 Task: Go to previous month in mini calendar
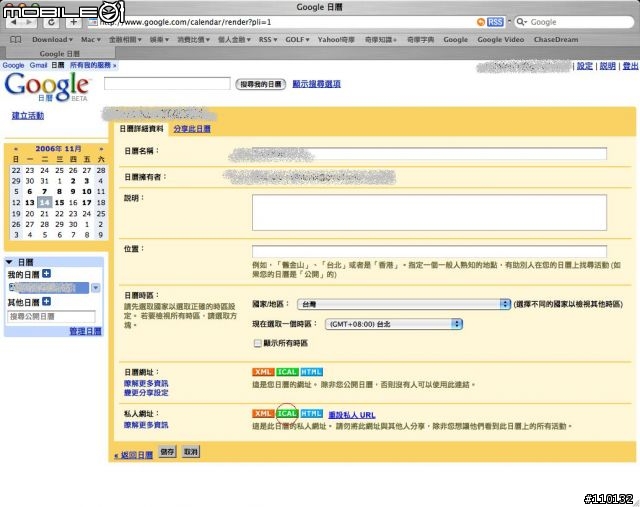16,149
